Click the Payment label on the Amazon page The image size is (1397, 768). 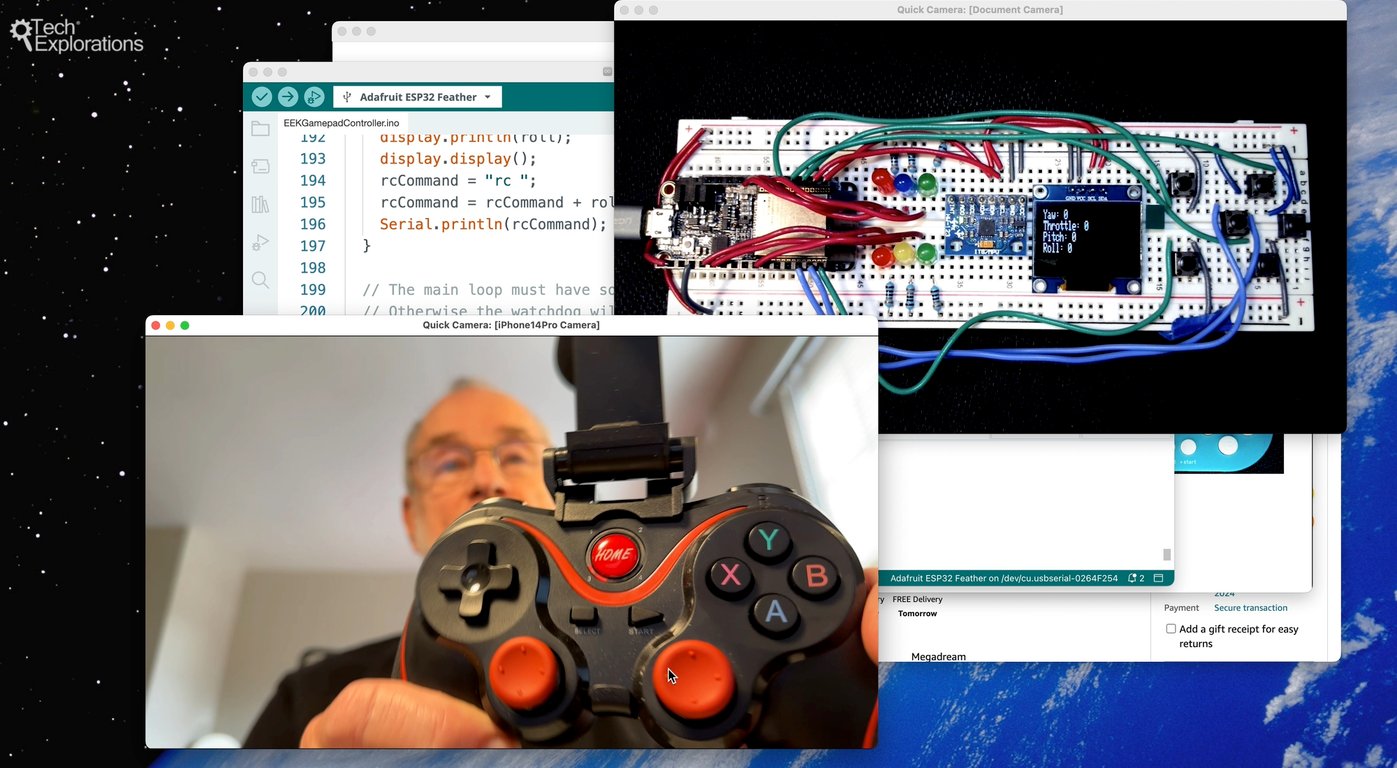coord(1181,608)
